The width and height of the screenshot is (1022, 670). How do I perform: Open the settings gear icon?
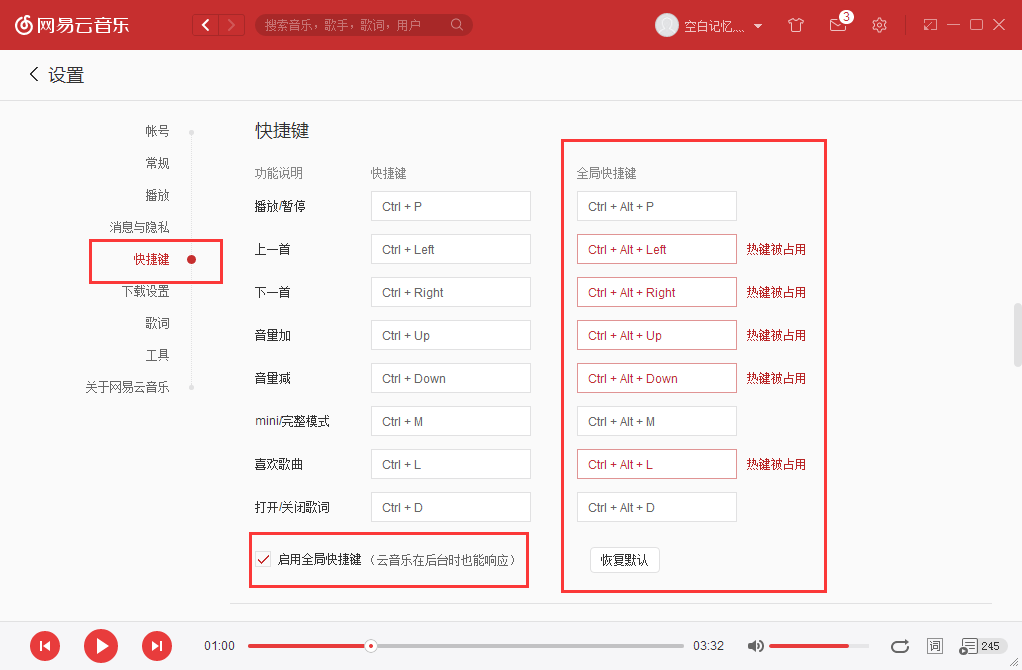(879, 25)
